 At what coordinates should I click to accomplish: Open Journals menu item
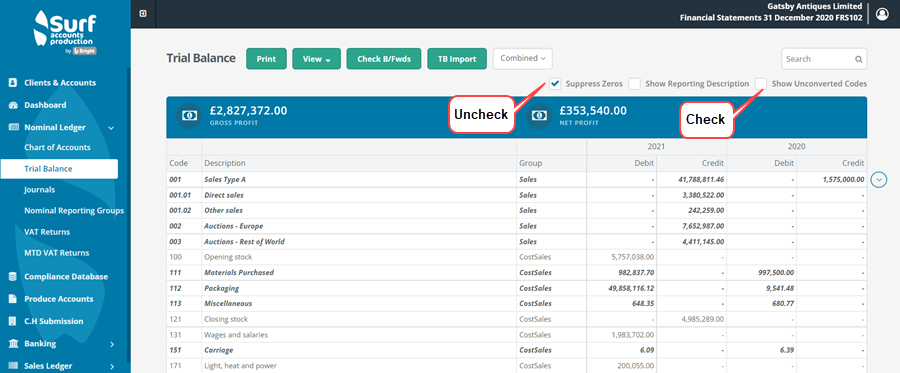40,189
